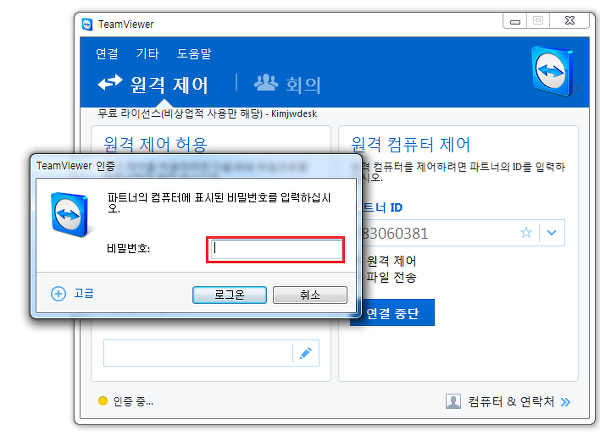Click the remote control arrows icon
The width and height of the screenshot is (600, 436).
coord(110,82)
